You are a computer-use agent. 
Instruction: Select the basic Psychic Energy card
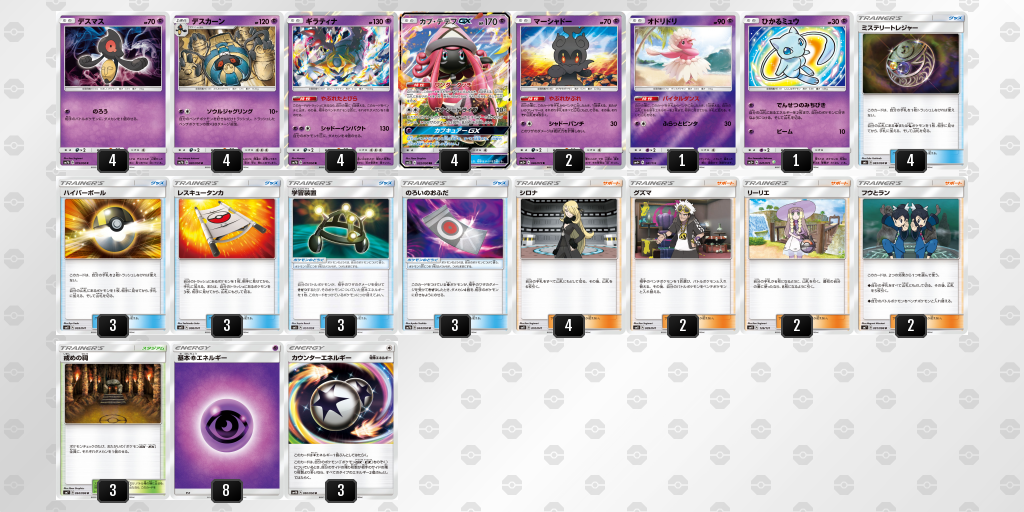pyautogui.click(x=226, y=422)
